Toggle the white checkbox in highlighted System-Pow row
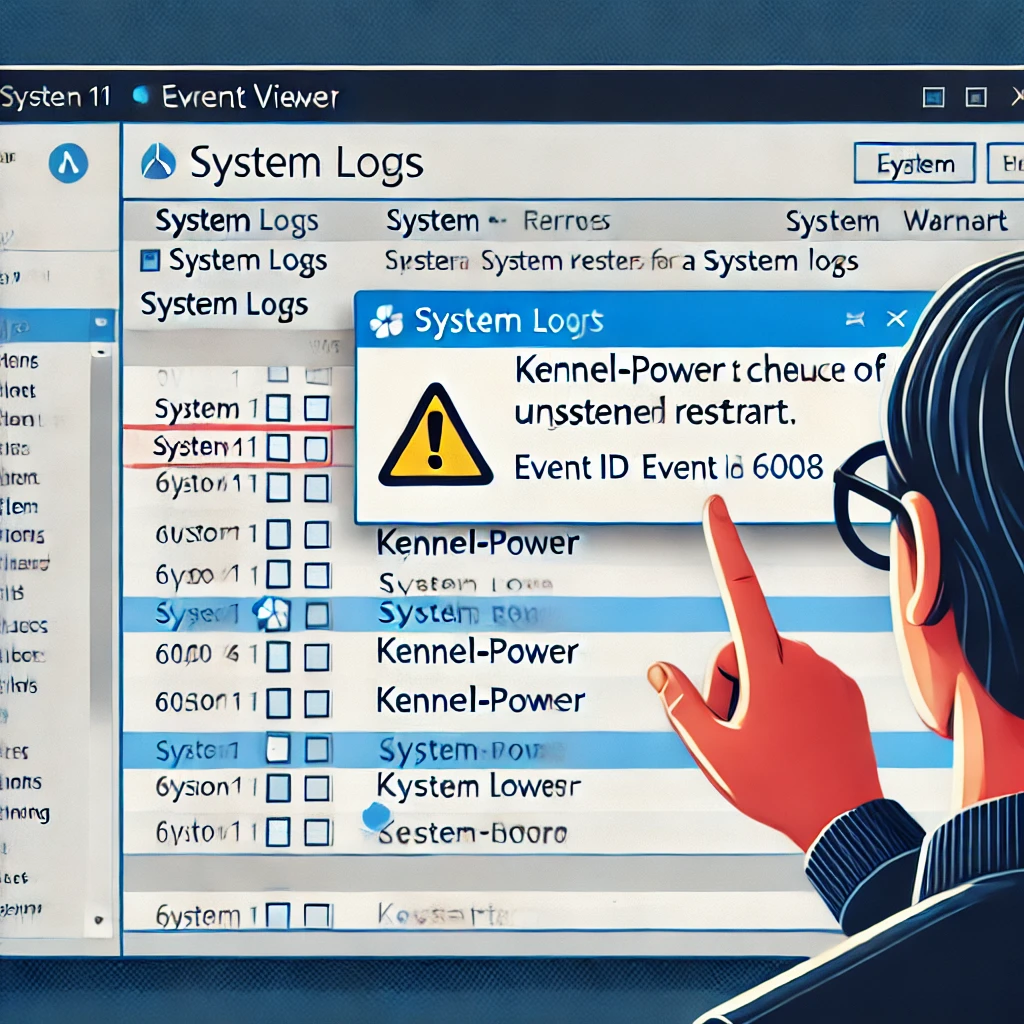The image size is (1024, 1024). click(x=278, y=749)
